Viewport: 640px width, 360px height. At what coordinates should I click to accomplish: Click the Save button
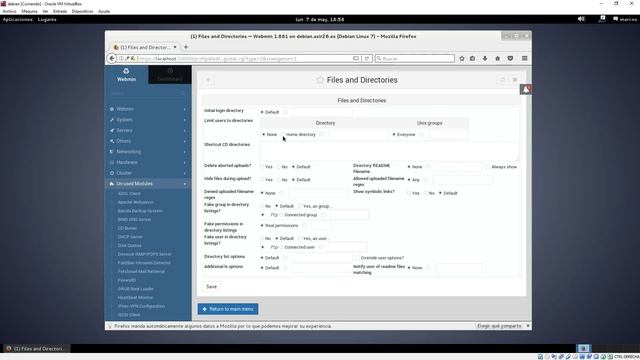pyautogui.click(x=211, y=287)
